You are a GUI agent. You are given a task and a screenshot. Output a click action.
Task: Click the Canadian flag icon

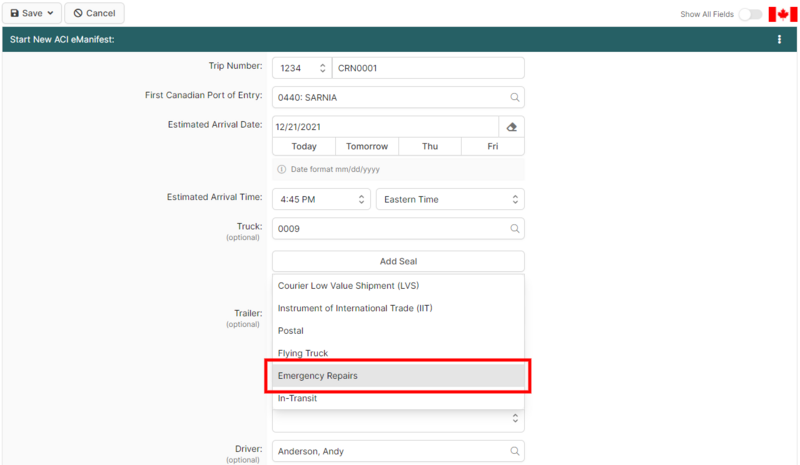click(782, 14)
